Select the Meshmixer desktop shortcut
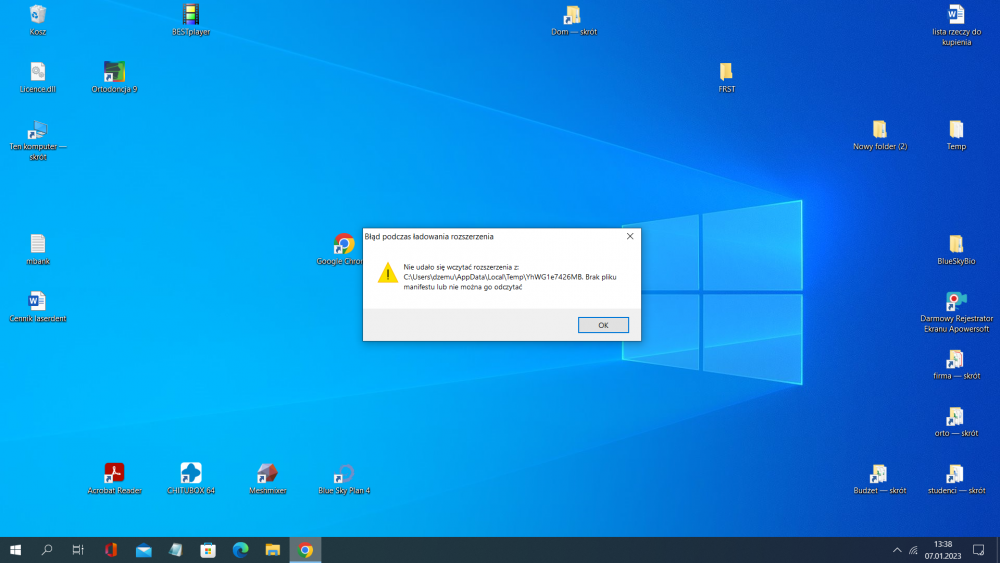The image size is (1000, 563). coord(267,473)
